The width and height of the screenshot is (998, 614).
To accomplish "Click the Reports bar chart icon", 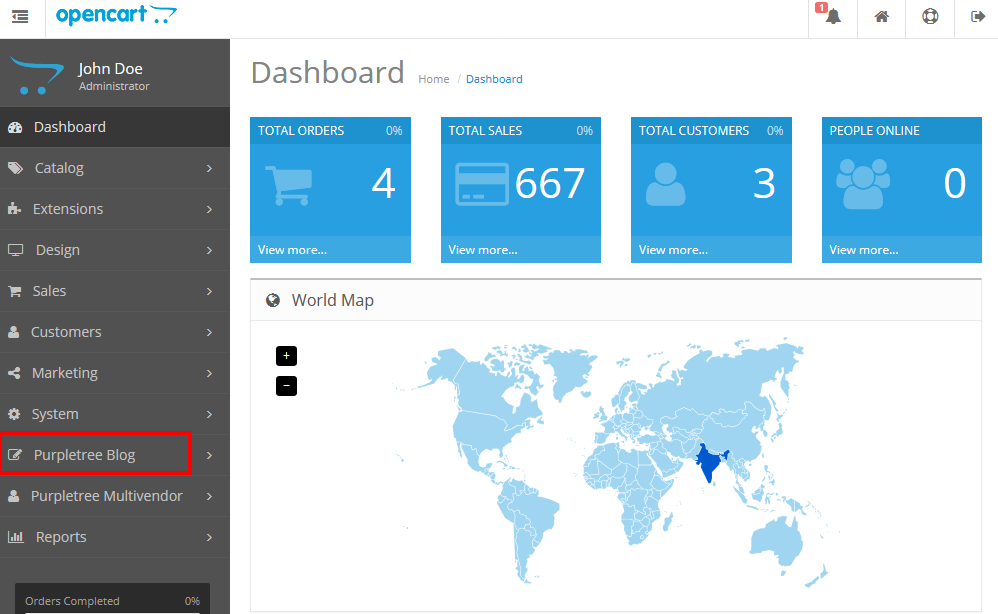I will pos(16,537).
